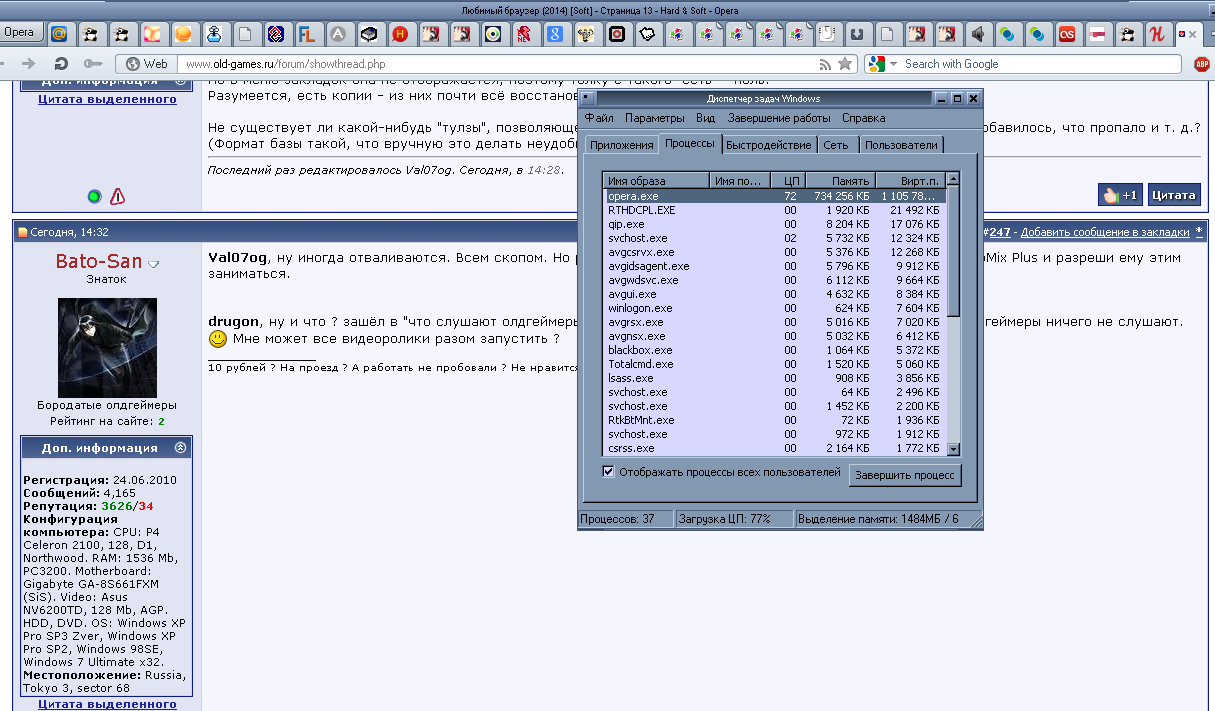The height and width of the screenshot is (711, 1215).
Task: Uncheck Отображать процессы всех пользователей
Action: pyautogui.click(x=608, y=471)
